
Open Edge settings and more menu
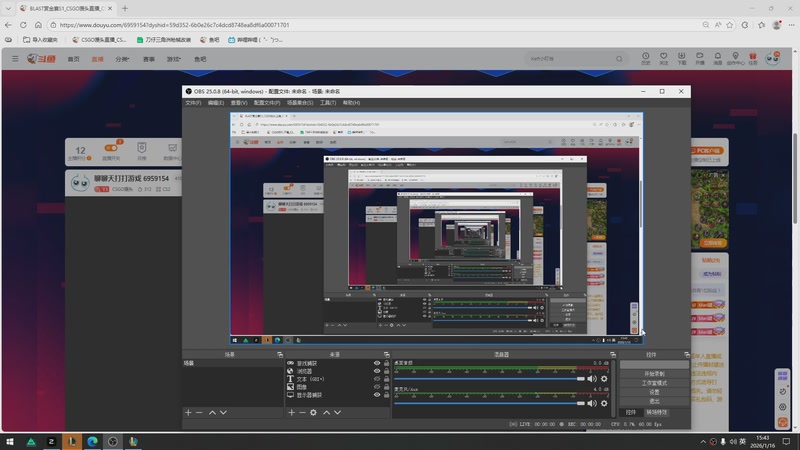pyautogui.click(x=791, y=24)
